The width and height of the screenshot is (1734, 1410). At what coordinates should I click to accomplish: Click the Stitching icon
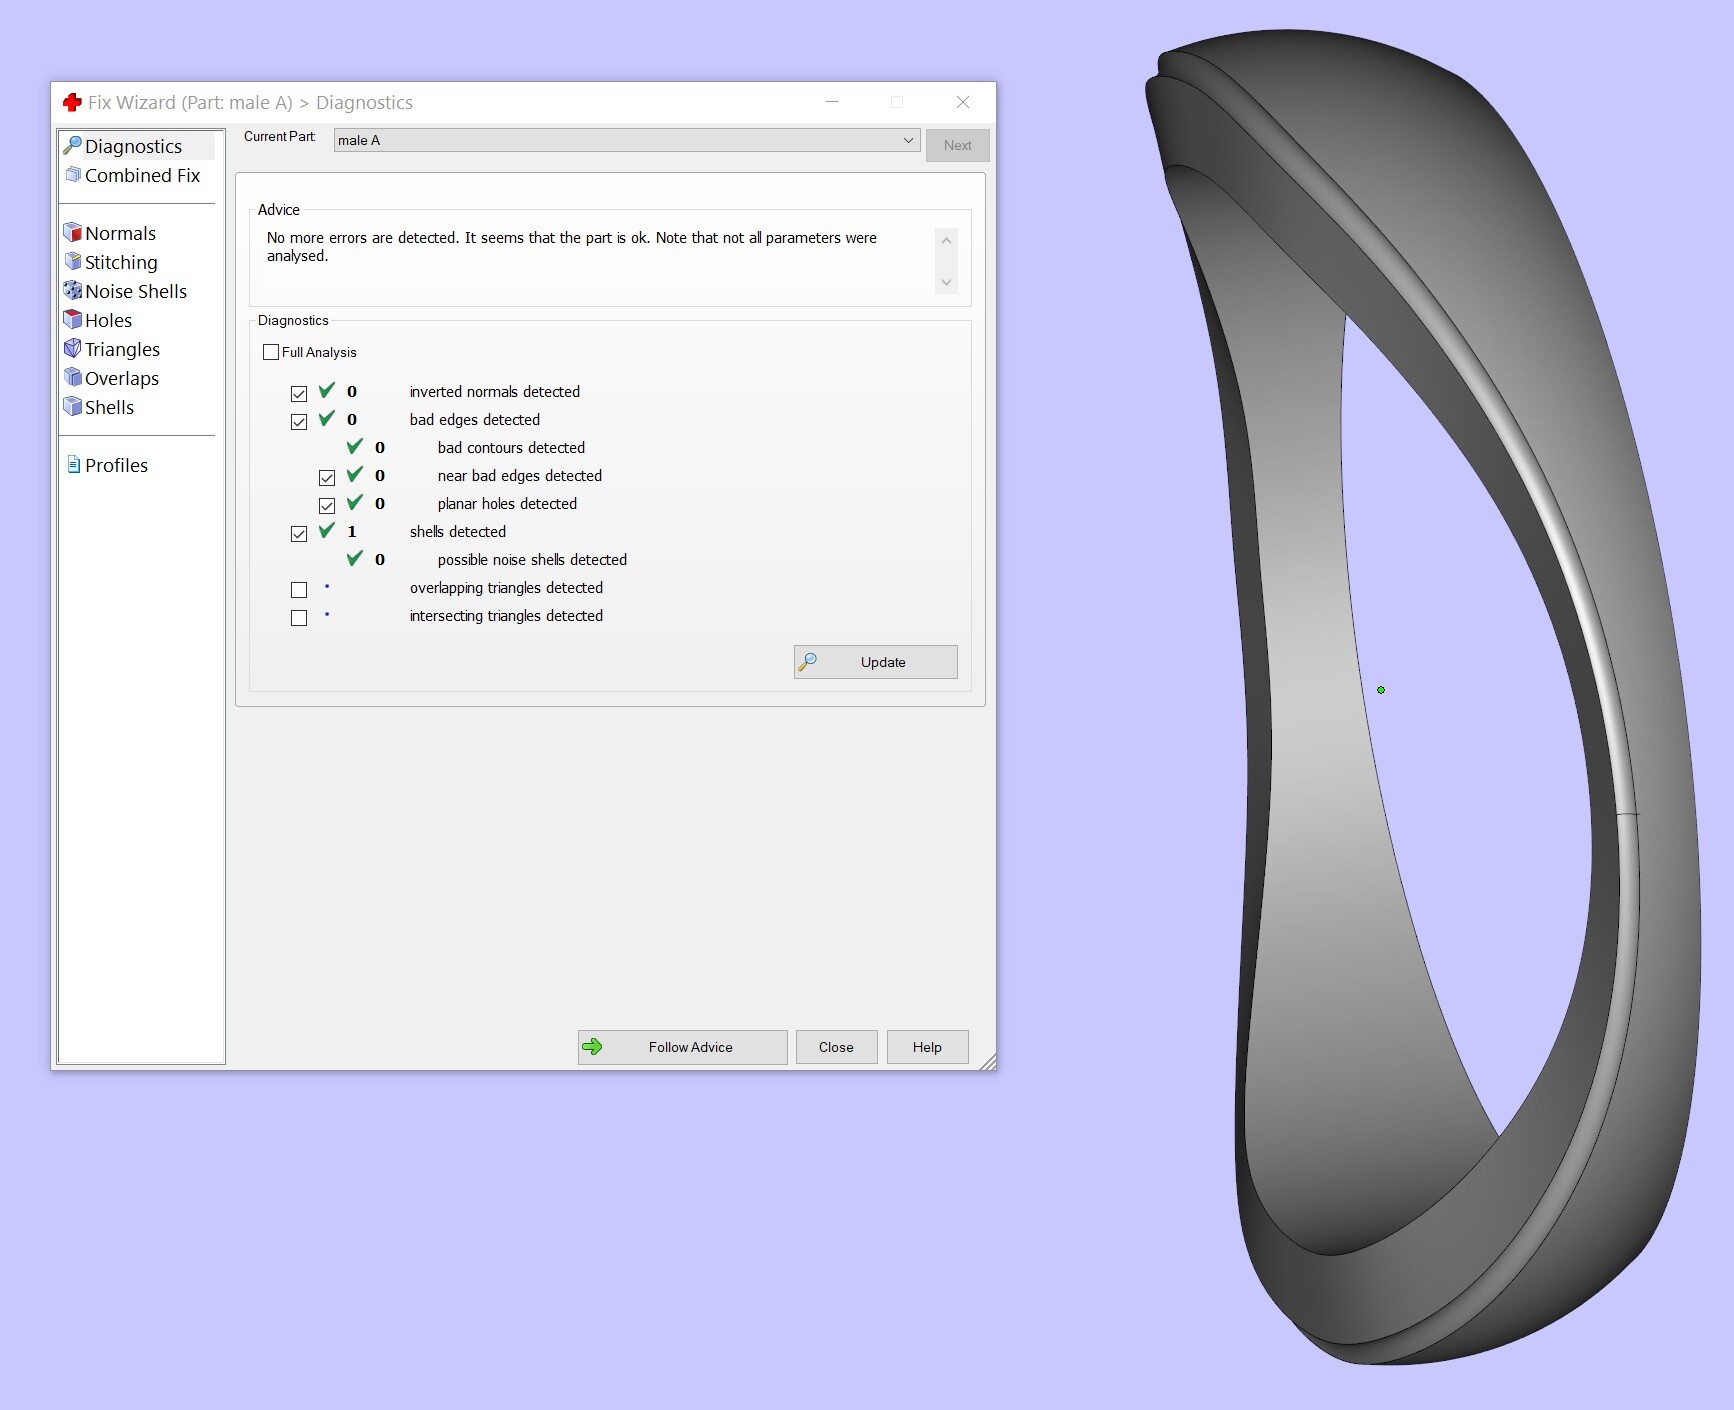(72, 262)
